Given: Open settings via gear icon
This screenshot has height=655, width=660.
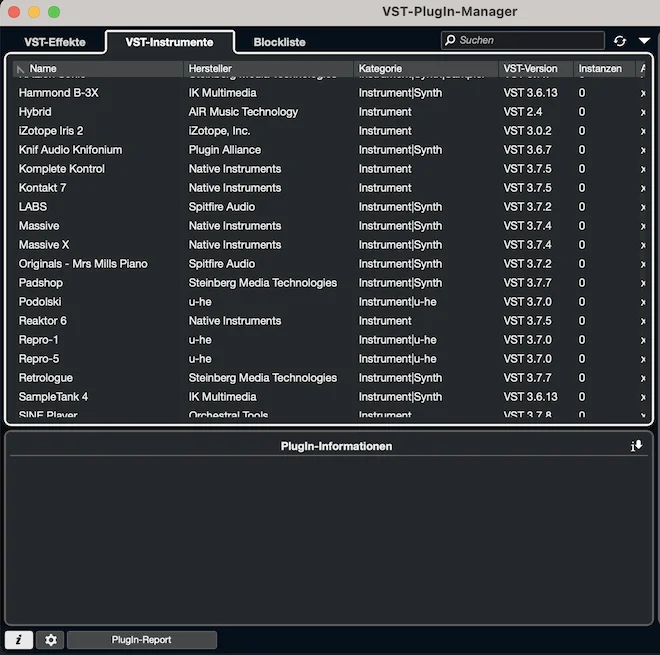Looking at the screenshot, I should point(51,640).
